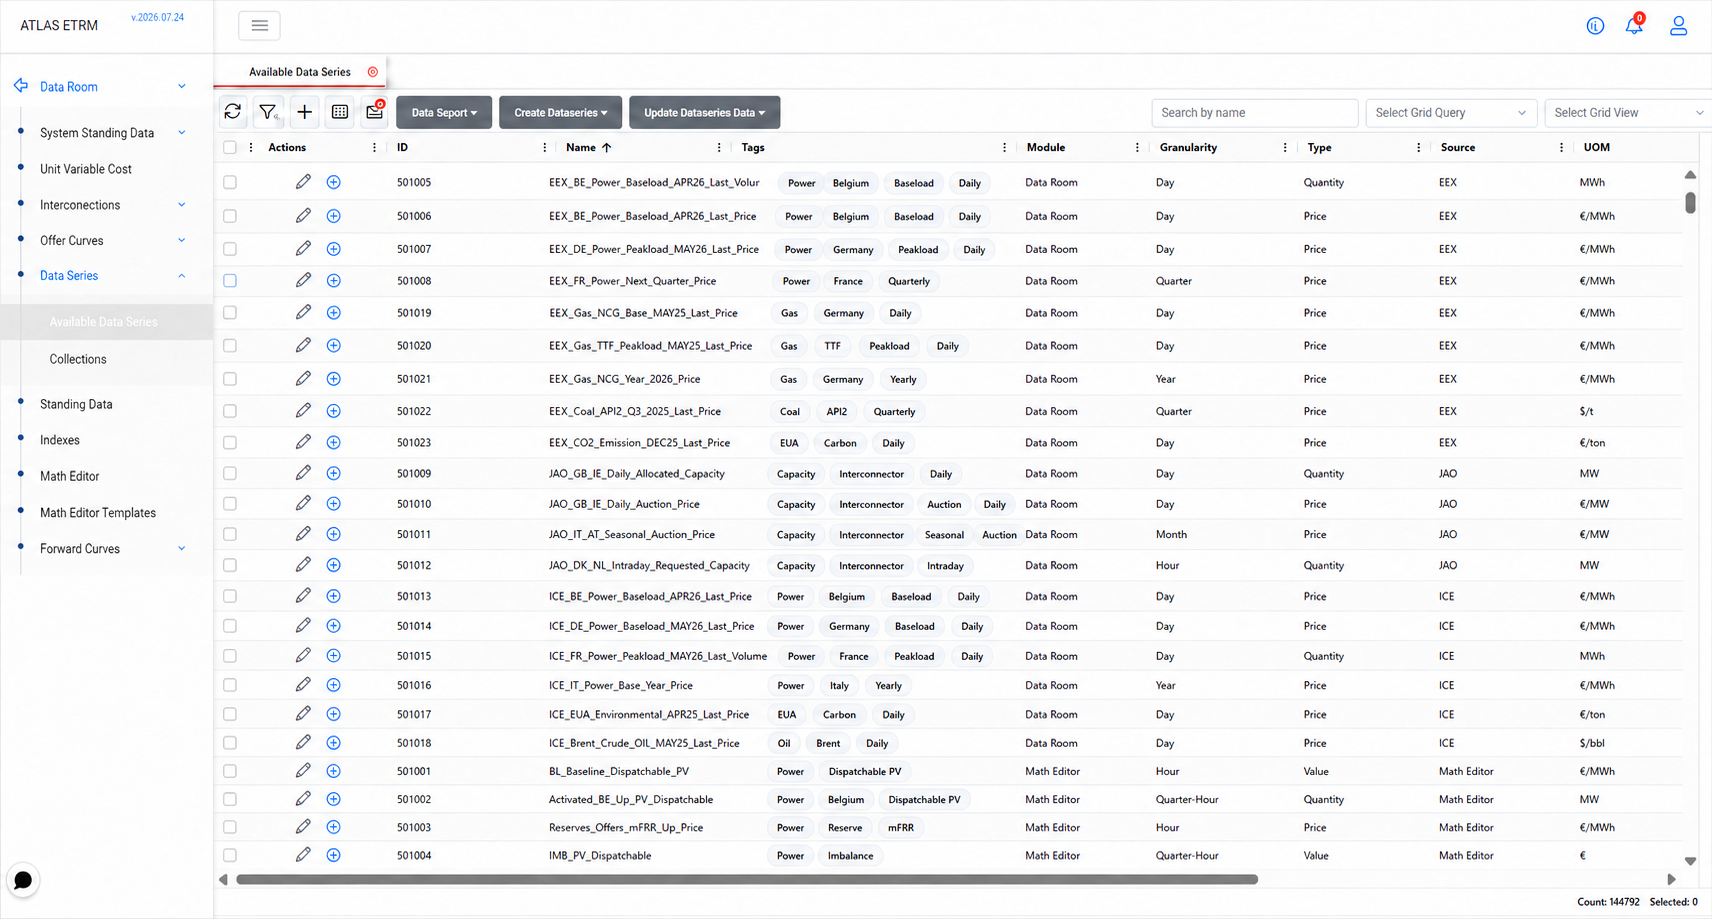Check the box for row 501005
Screen dimensions: 1712x919
[x=230, y=182]
